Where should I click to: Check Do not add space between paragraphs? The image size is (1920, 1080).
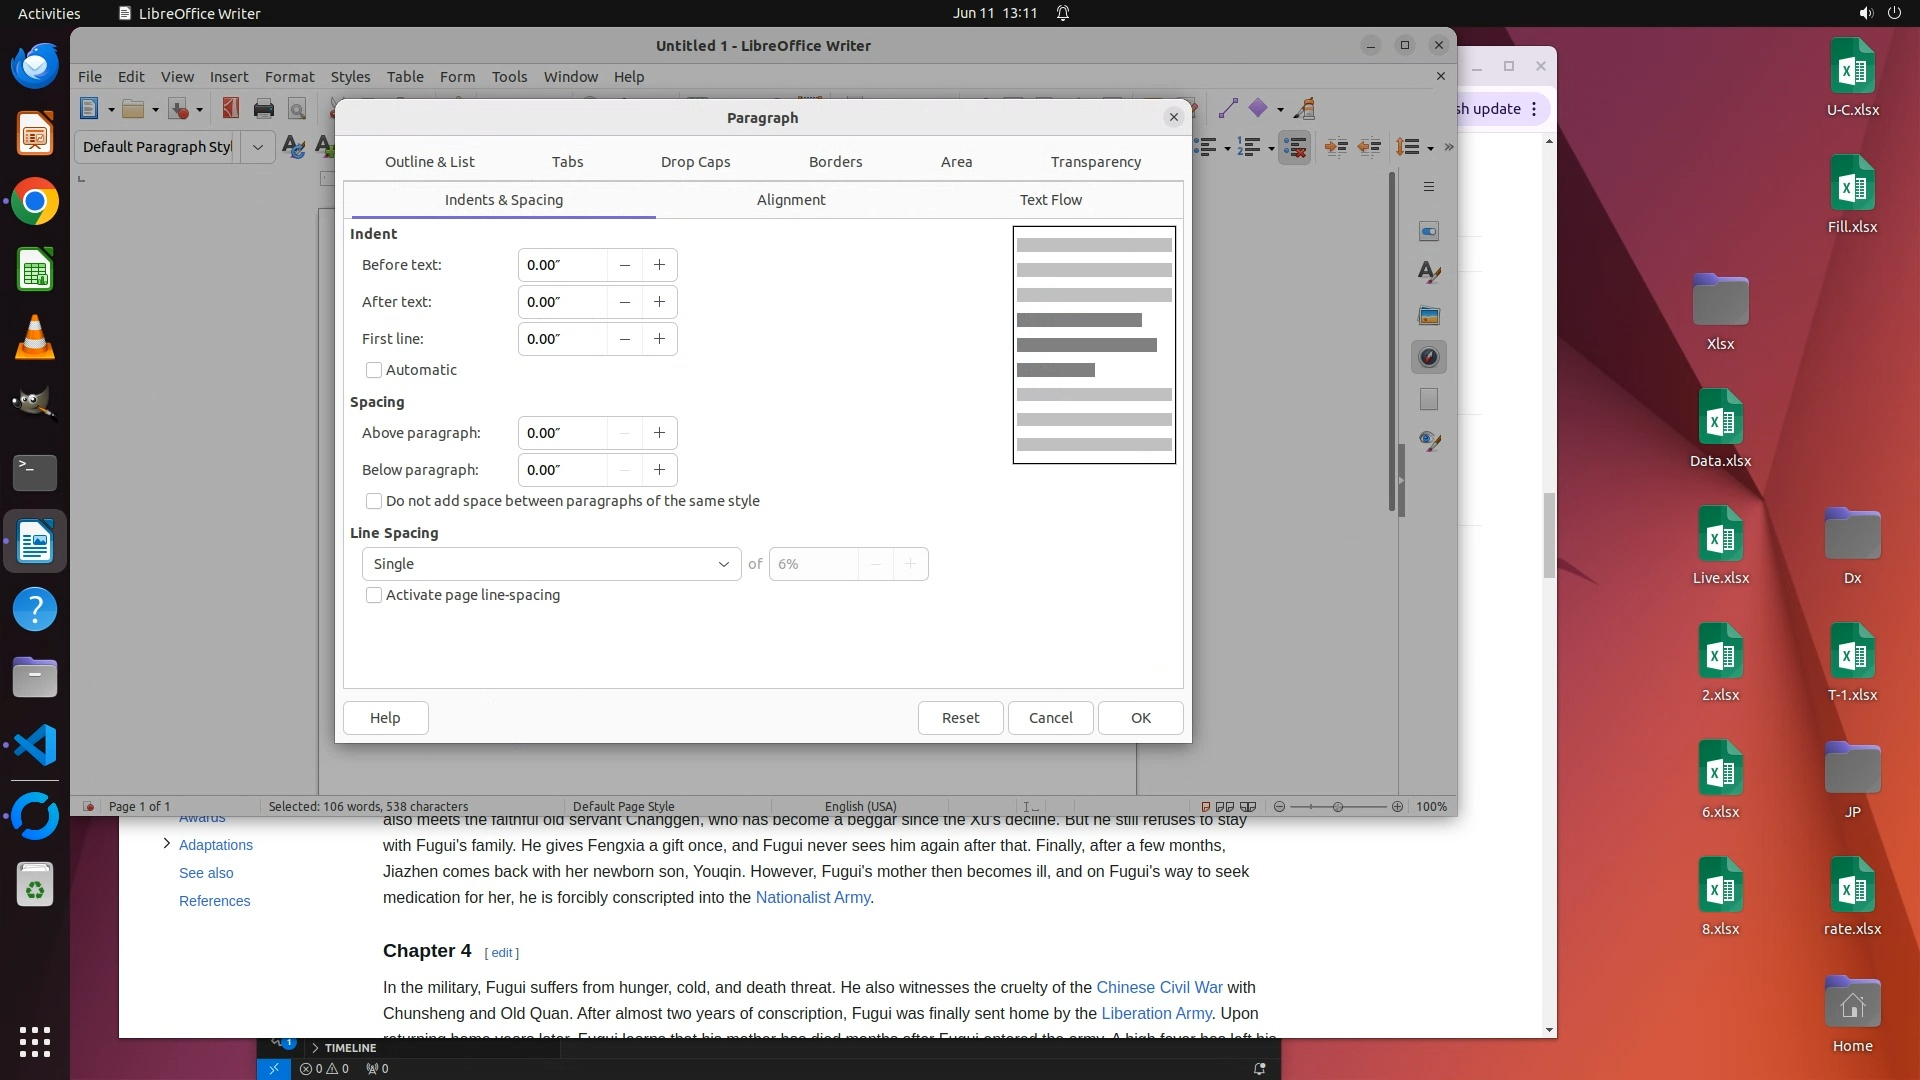click(374, 501)
